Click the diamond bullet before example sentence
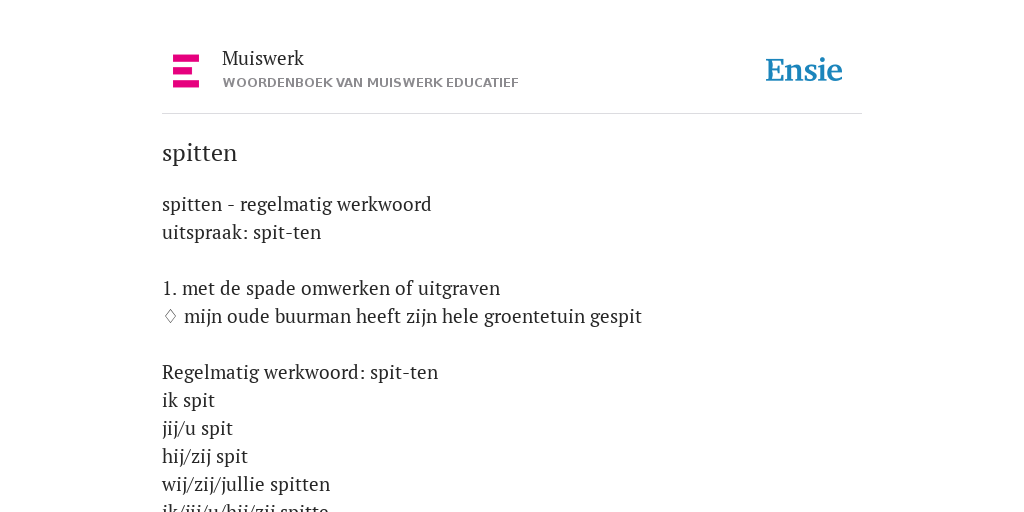The height and width of the screenshot is (512, 1024). [170, 317]
